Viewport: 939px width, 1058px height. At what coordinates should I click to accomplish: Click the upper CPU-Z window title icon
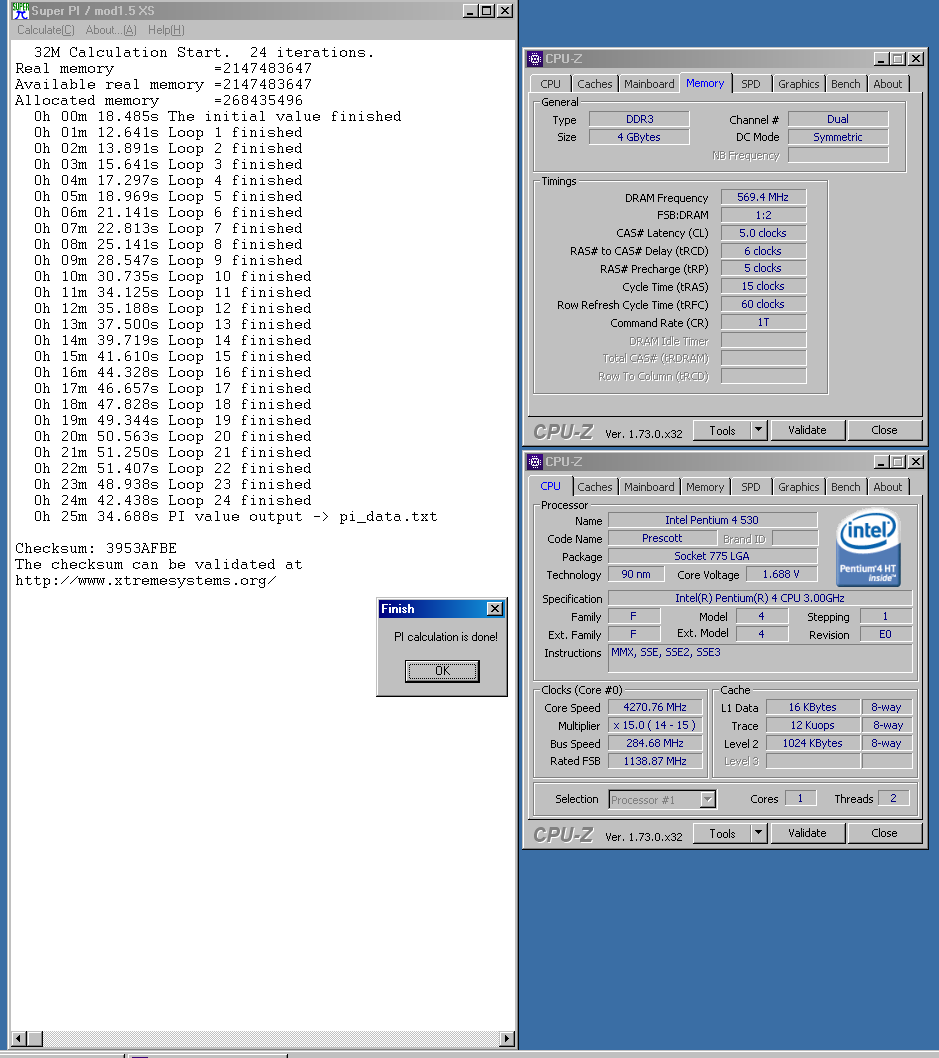tap(535, 59)
